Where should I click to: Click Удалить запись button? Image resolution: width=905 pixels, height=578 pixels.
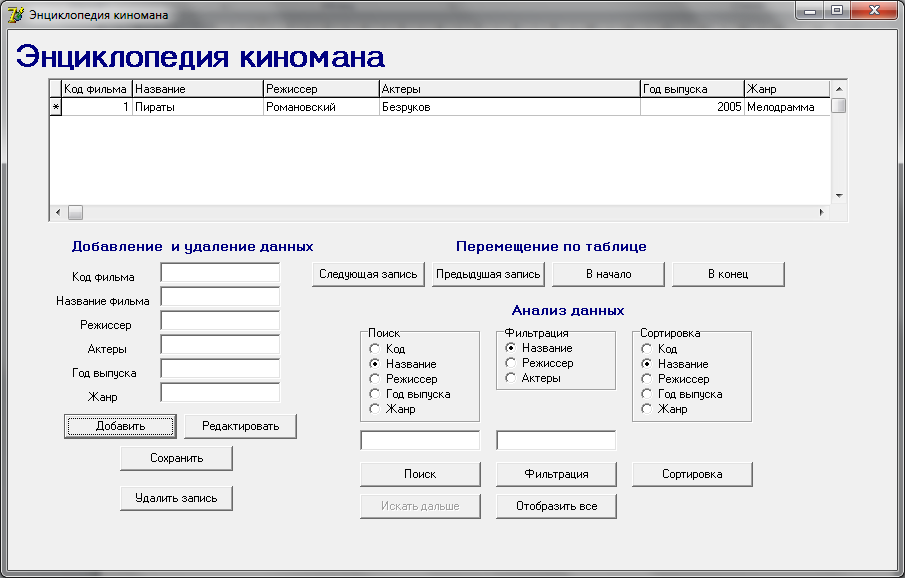[x=176, y=498]
